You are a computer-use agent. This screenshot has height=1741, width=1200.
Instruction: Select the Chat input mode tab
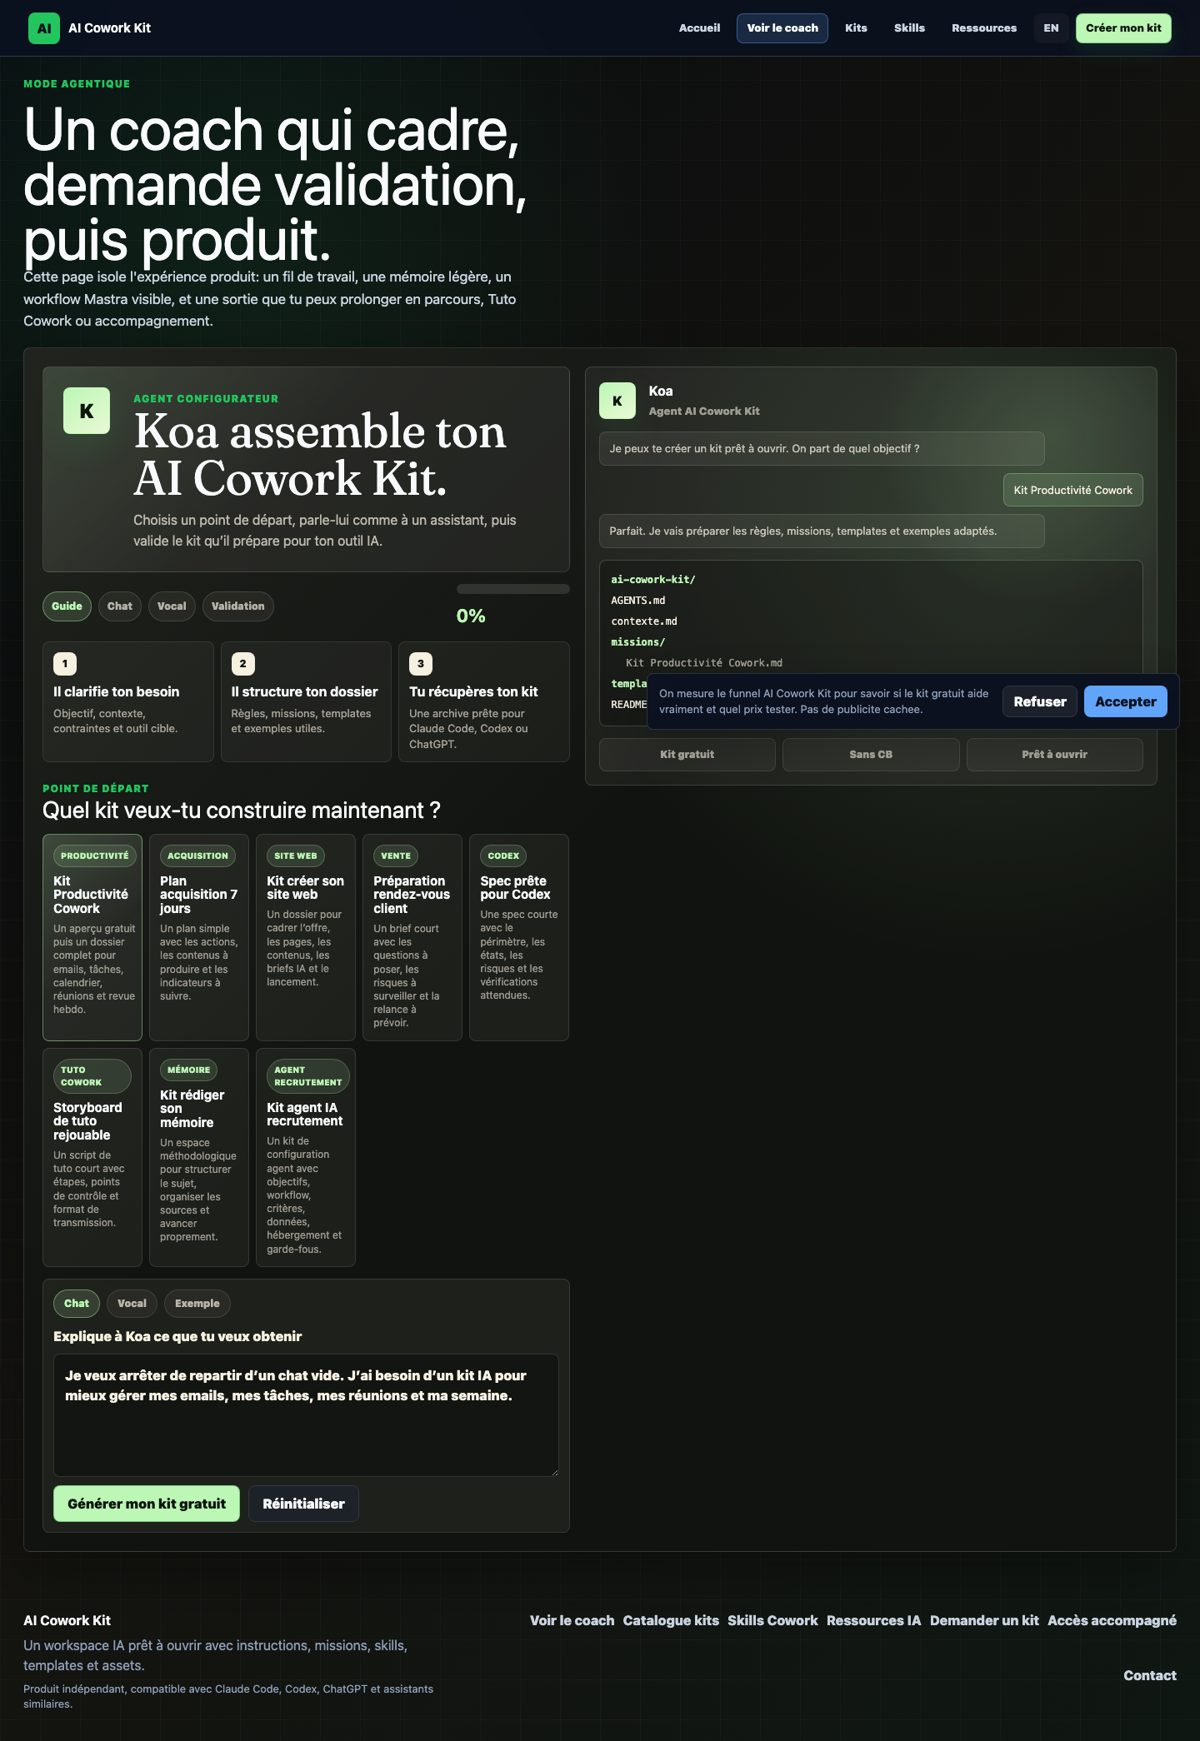(x=77, y=1303)
